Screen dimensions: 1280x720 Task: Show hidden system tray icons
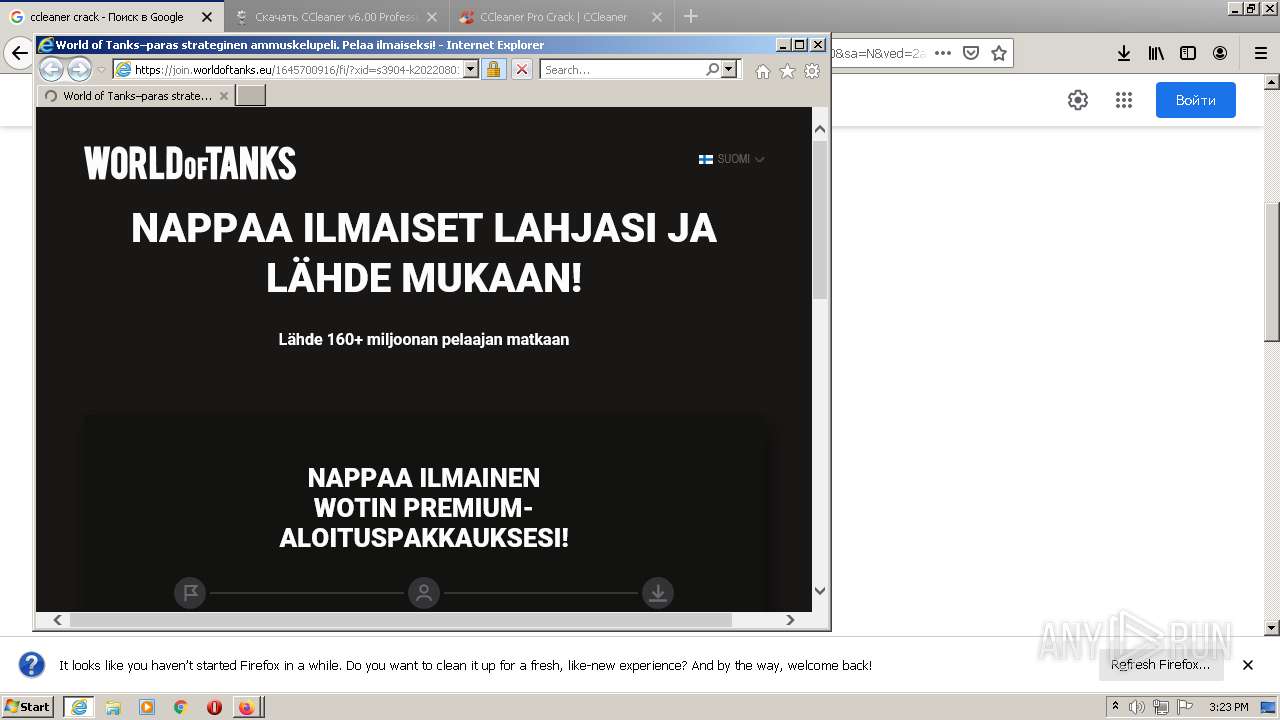click(x=1116, y=707)
